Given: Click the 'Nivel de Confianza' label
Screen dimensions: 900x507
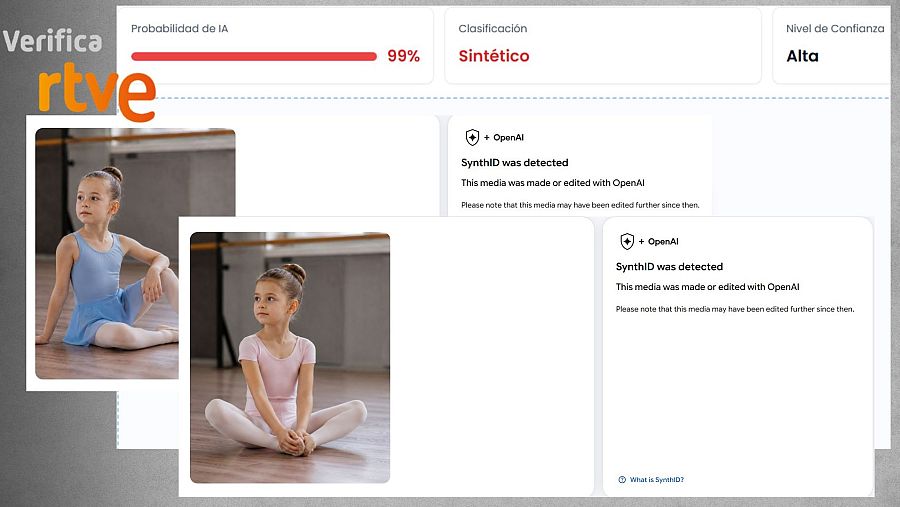Looking at the screenshot, I should [835, 29].
